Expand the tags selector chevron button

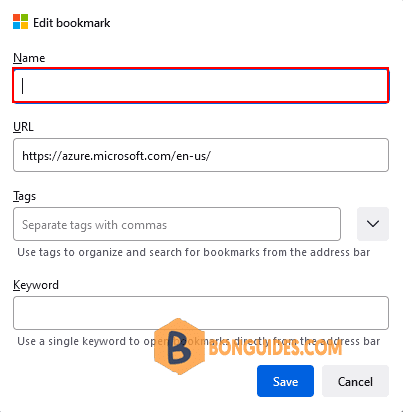point(373,224)
